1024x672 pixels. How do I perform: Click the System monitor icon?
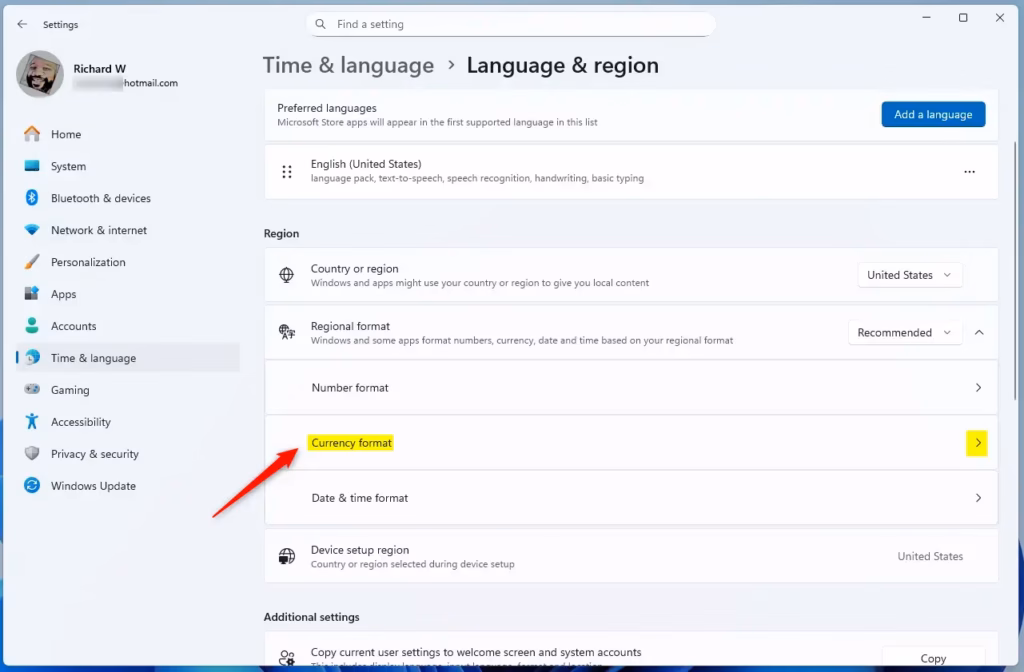[x=31, y=166]
